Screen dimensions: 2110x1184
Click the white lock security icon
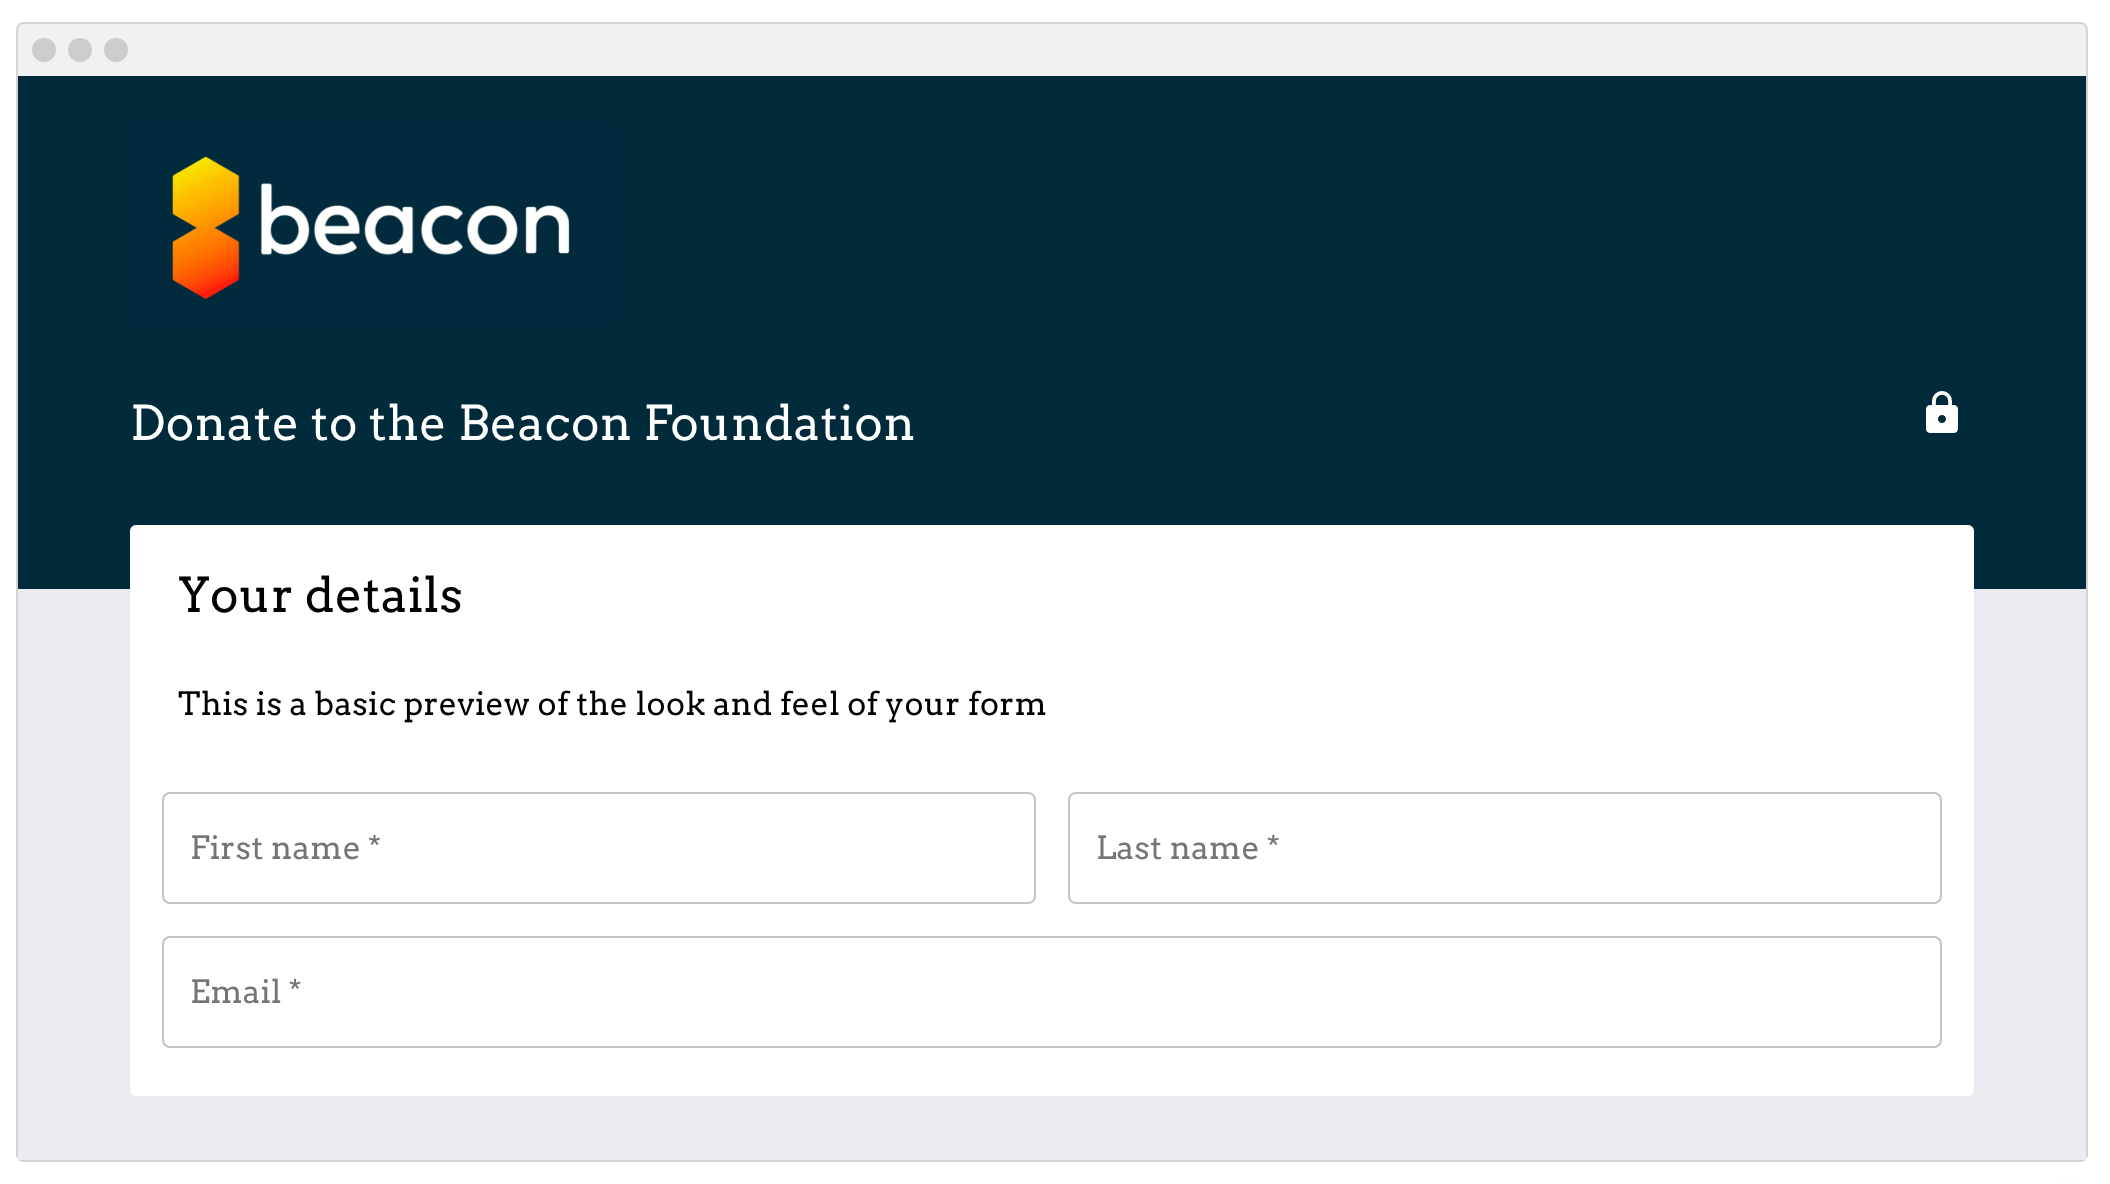point(1941,413)
